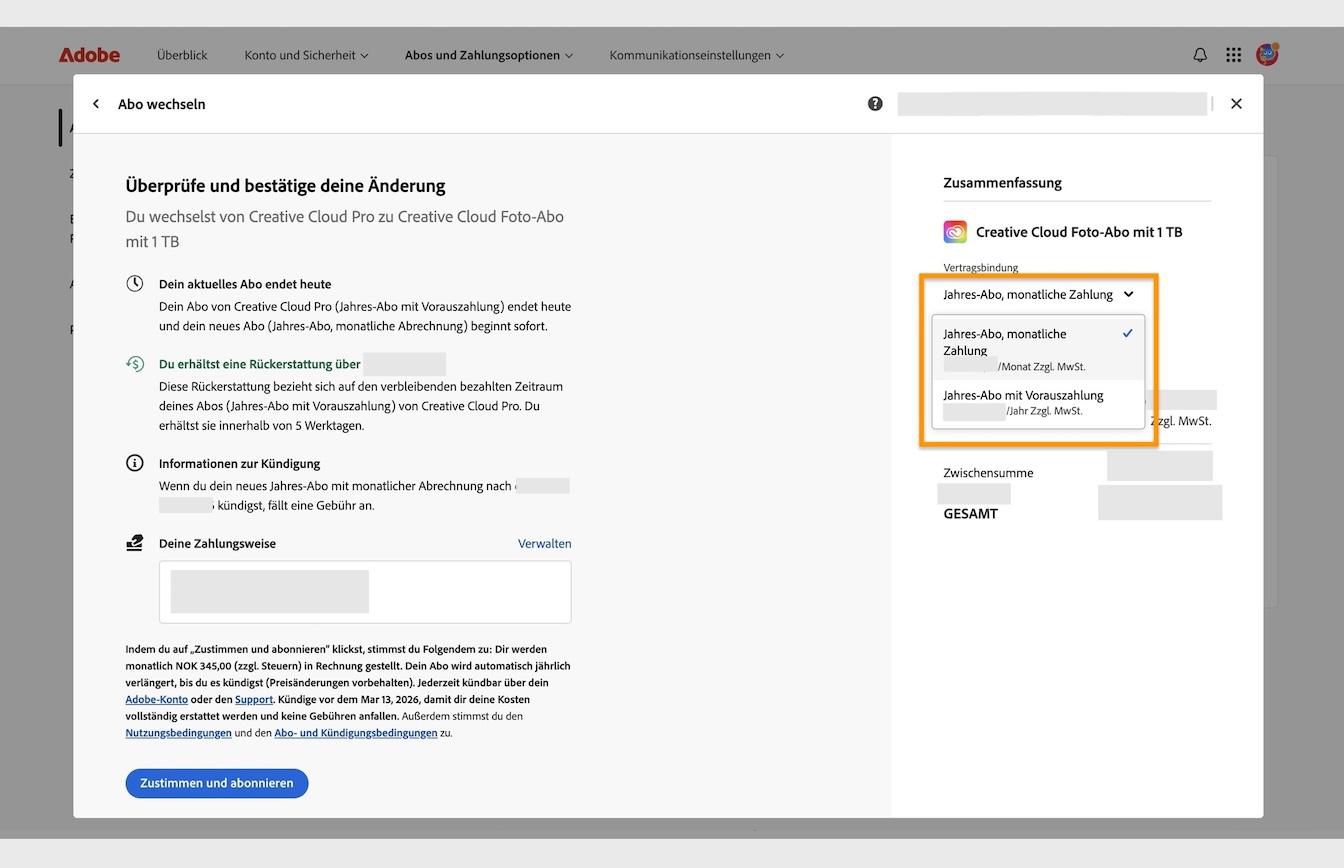The image size is (1344, 868).
Task: Expand the Konto und Sicherheit menu
Action: pyautogui.click(x=305, y=55)
